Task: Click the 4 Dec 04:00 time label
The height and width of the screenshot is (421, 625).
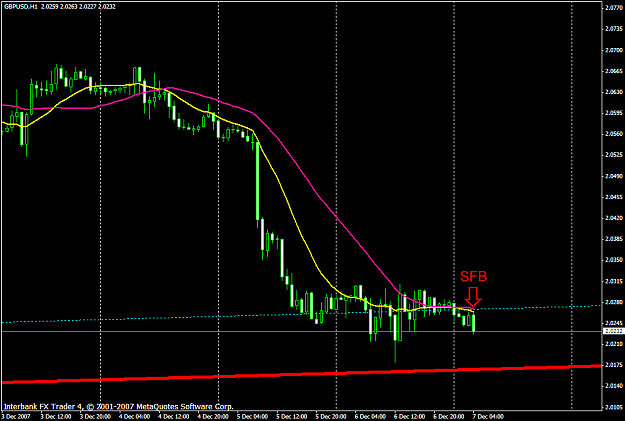Action: [x=134, y=417]
